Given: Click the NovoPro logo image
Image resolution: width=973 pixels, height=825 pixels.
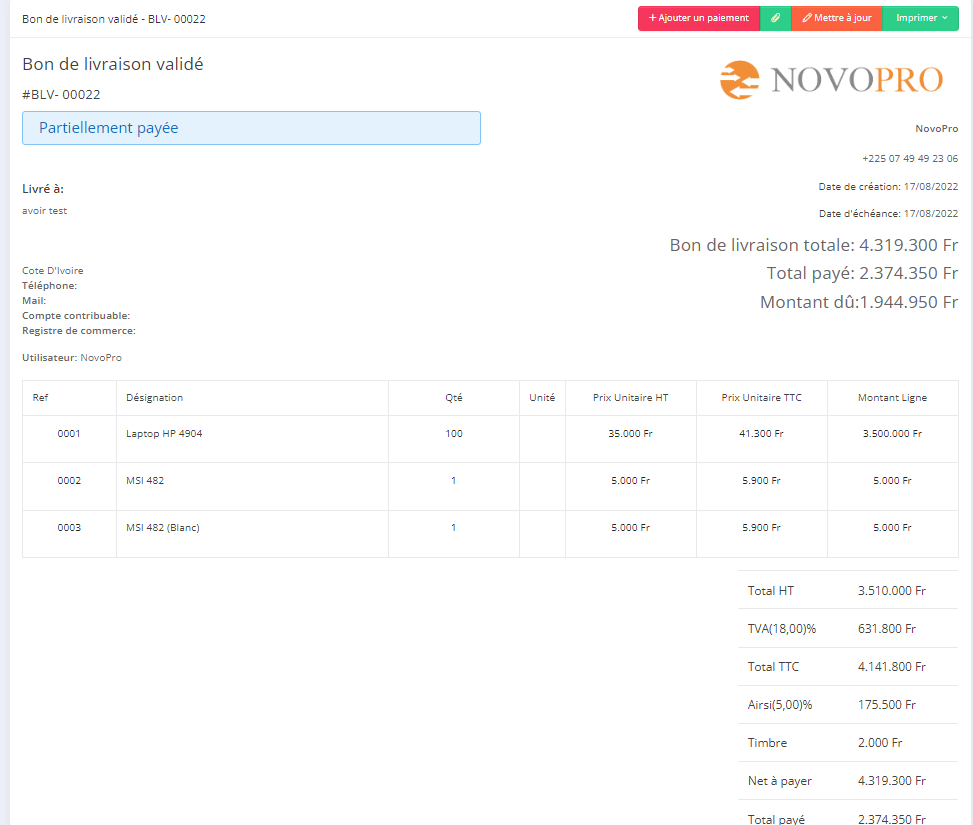Looking at the screenshot, I should point(831,80).
